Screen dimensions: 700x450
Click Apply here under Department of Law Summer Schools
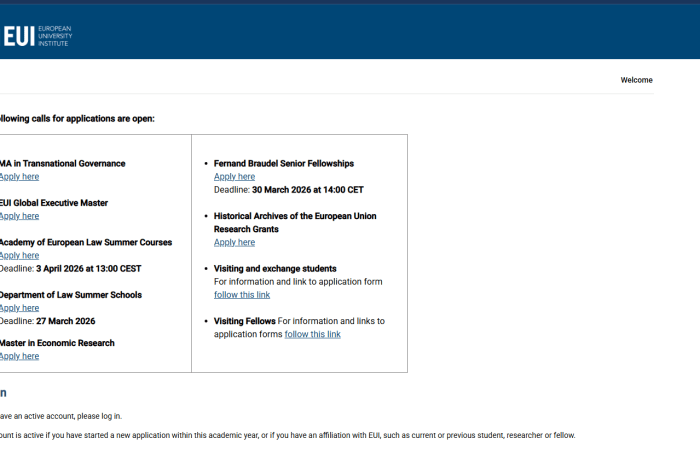pyautogui.click(x=20, y=308)
